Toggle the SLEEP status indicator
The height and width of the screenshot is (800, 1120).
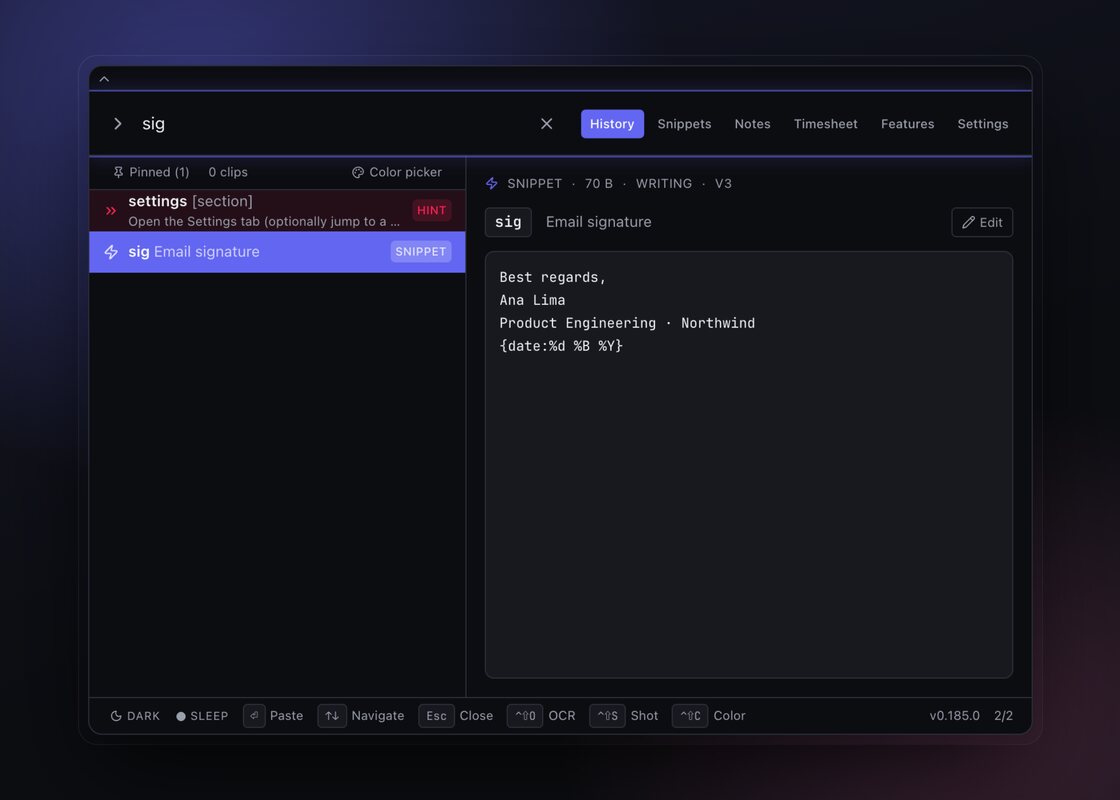point(202,716)
